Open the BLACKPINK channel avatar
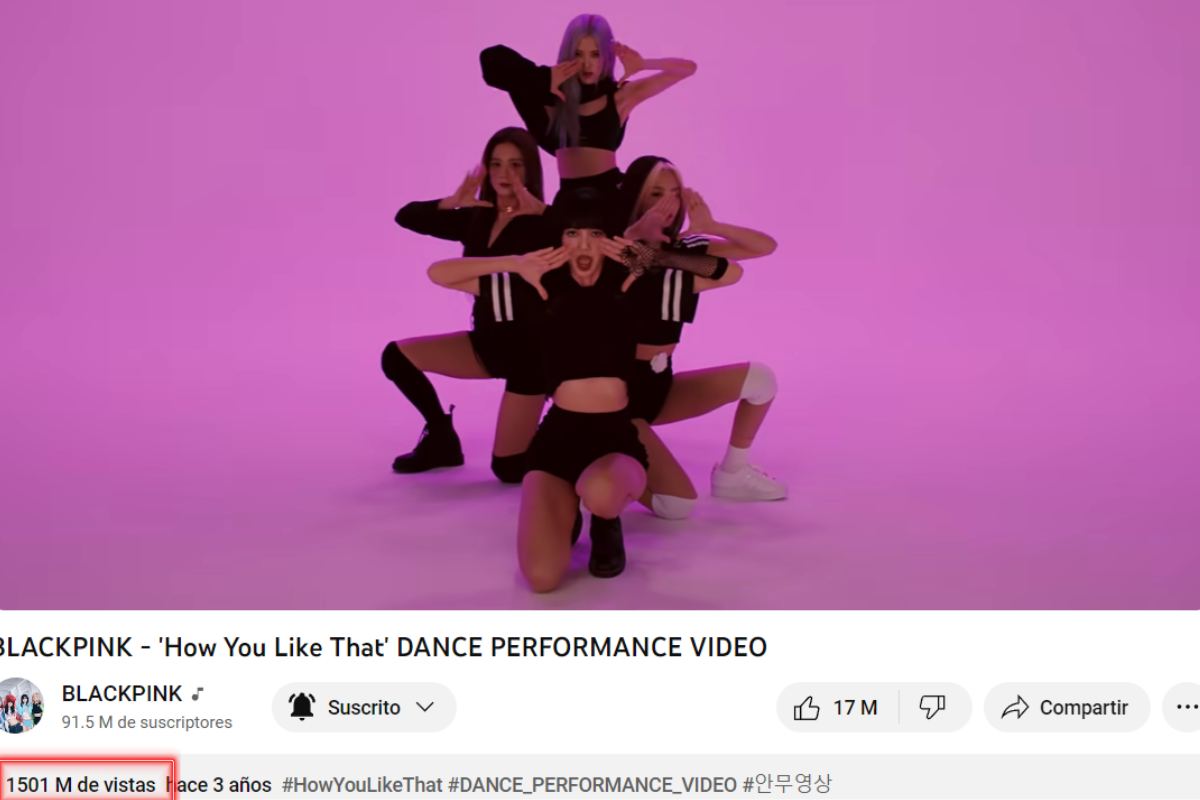1200x800 pixels. [20, 706]
